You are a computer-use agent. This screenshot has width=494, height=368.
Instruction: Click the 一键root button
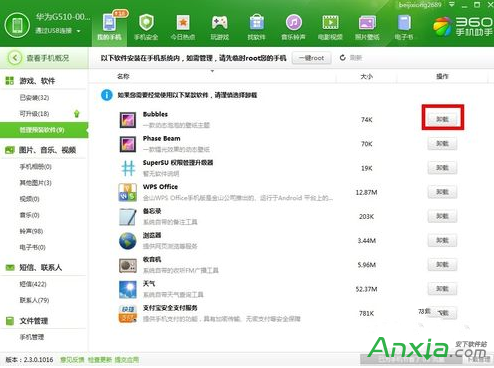coord(311,58)
